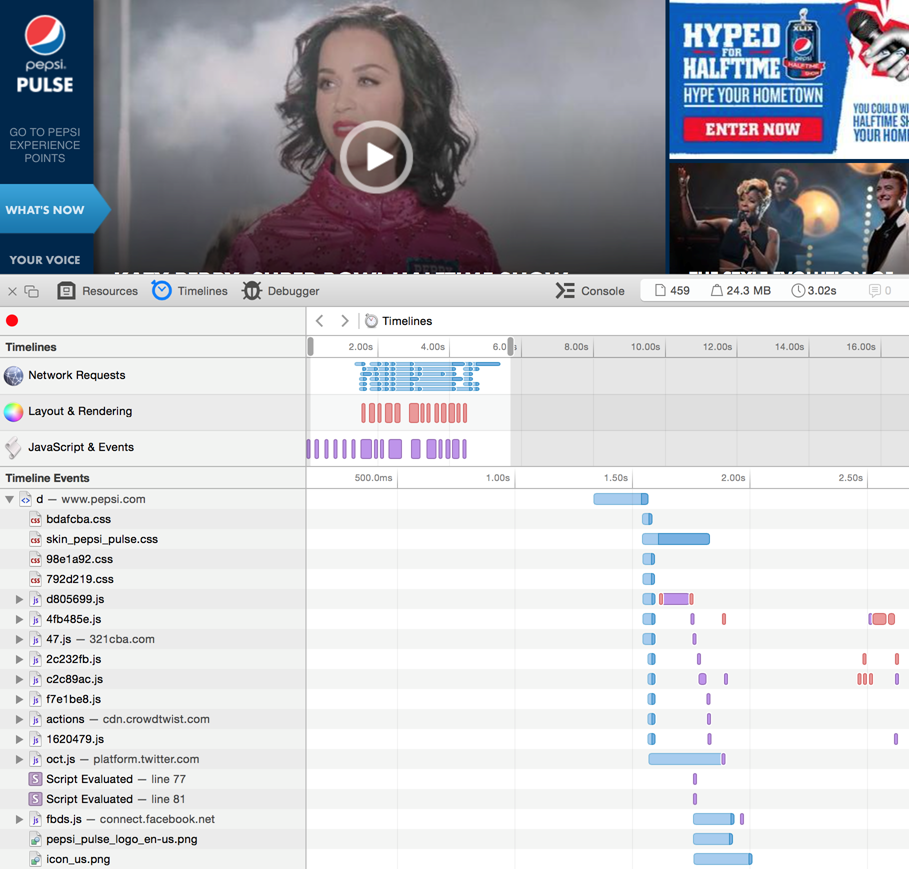Image resolution: width=909 pixels, height=869 pixels.
Task: Open the Resources tab
Action: coord(97,291)
